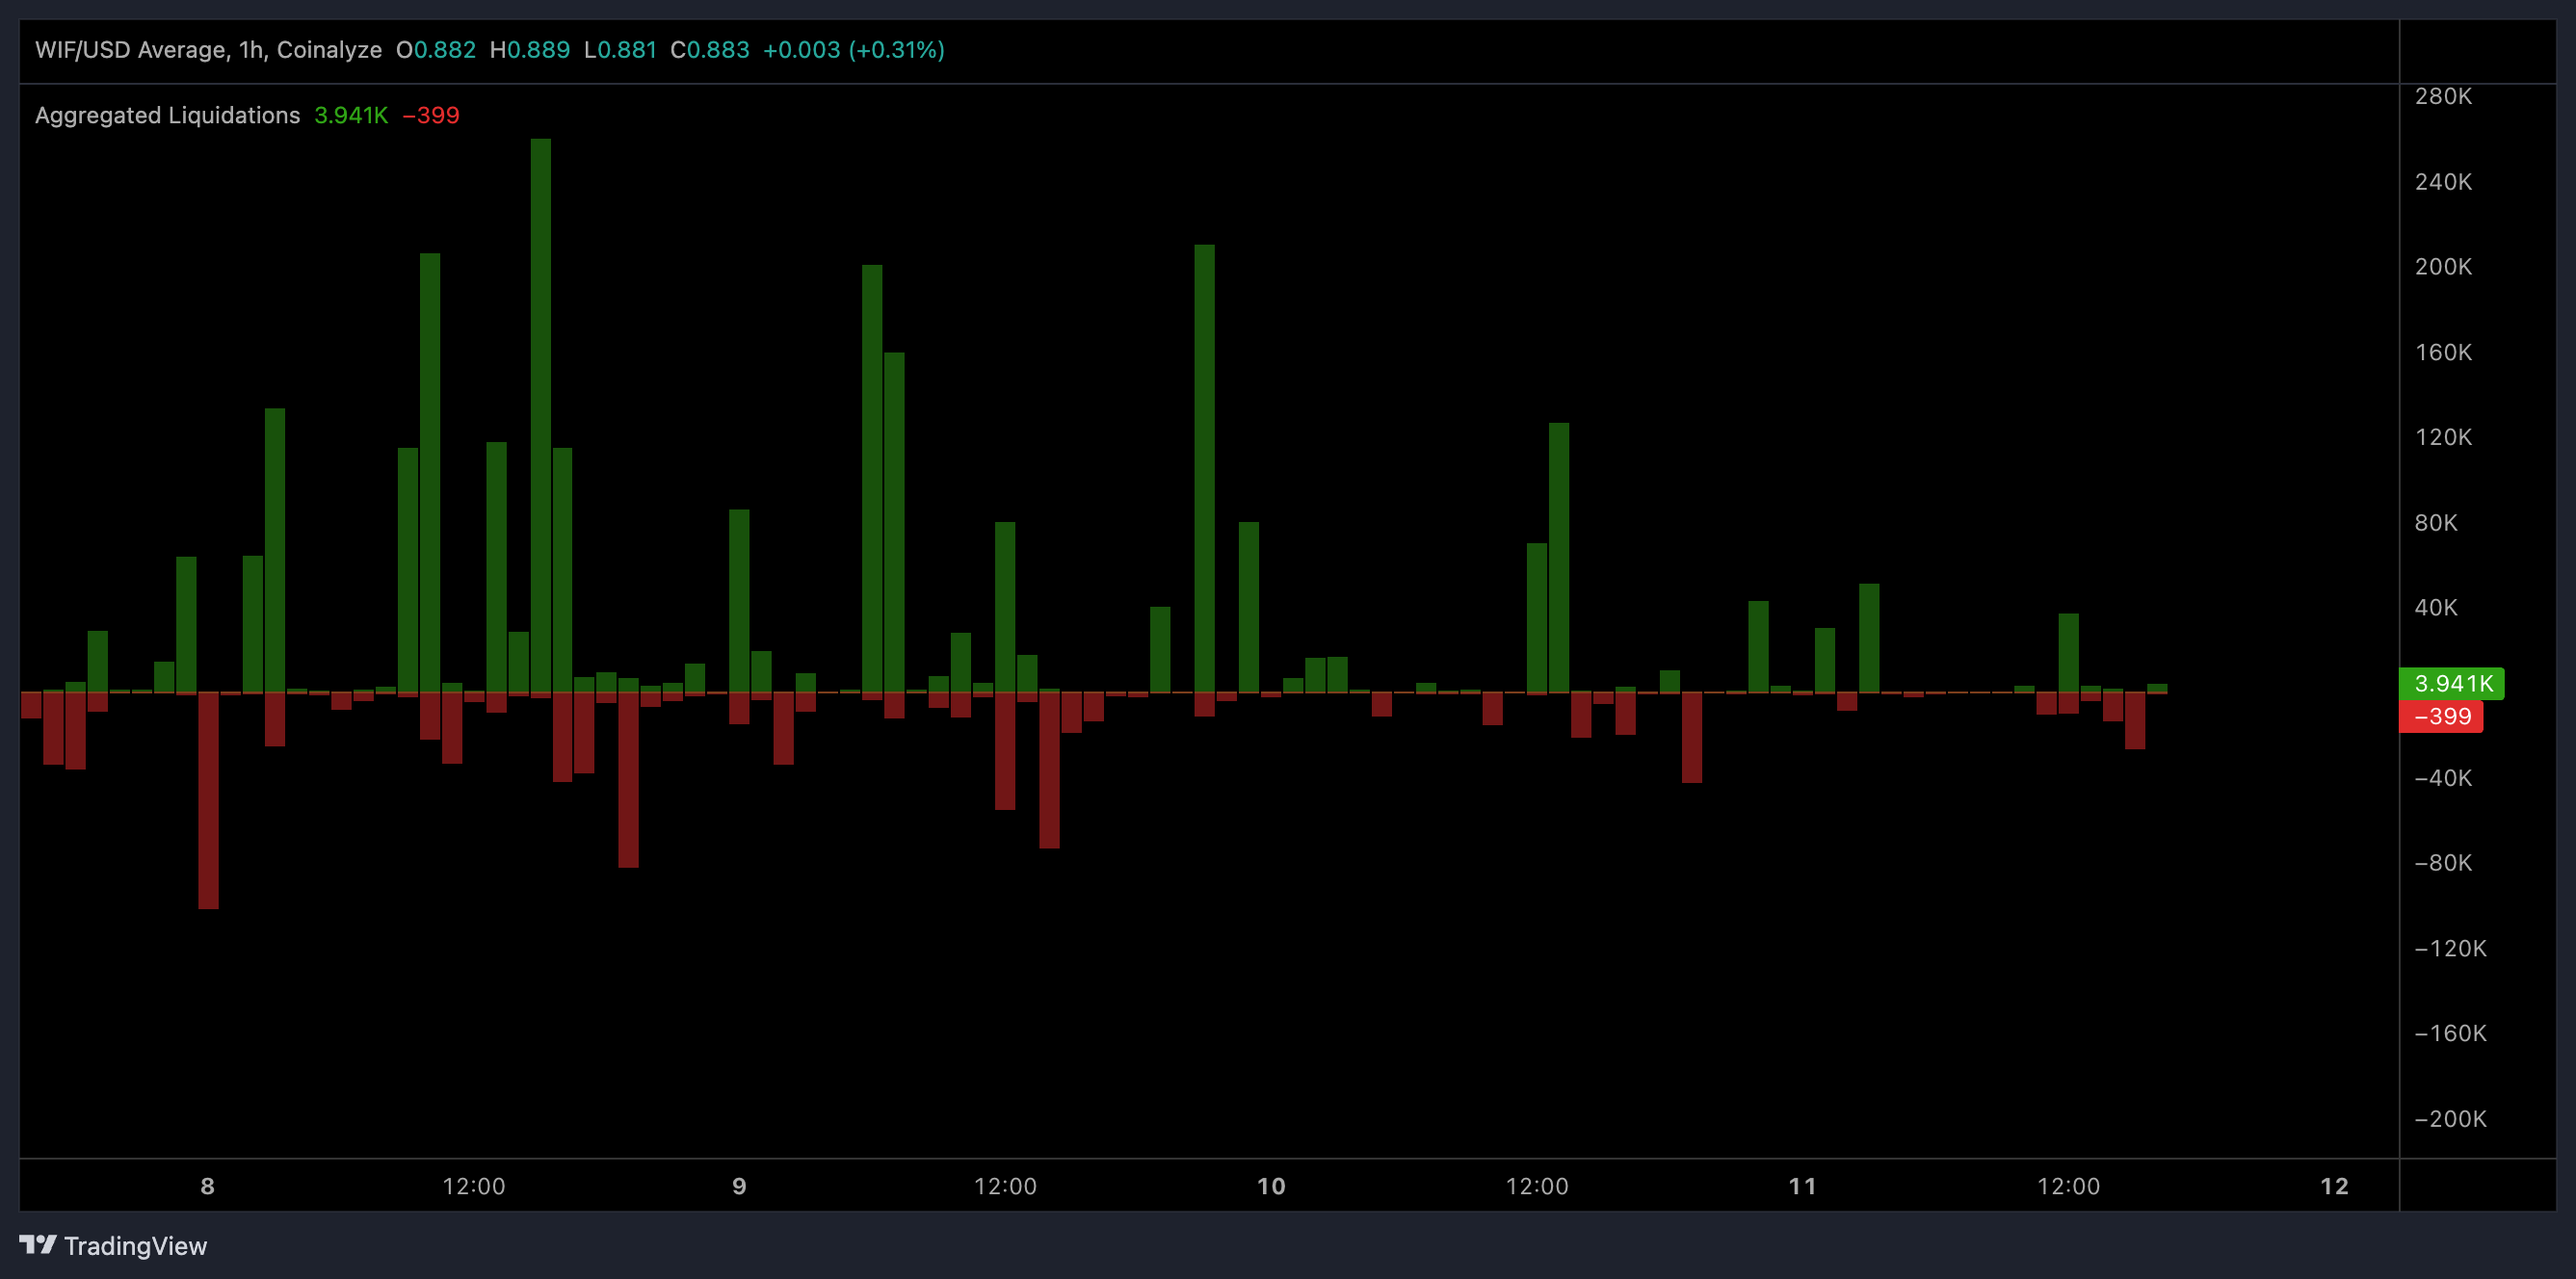Click the open value O0.882
2576x1279 pixels.
click(437, 49)
